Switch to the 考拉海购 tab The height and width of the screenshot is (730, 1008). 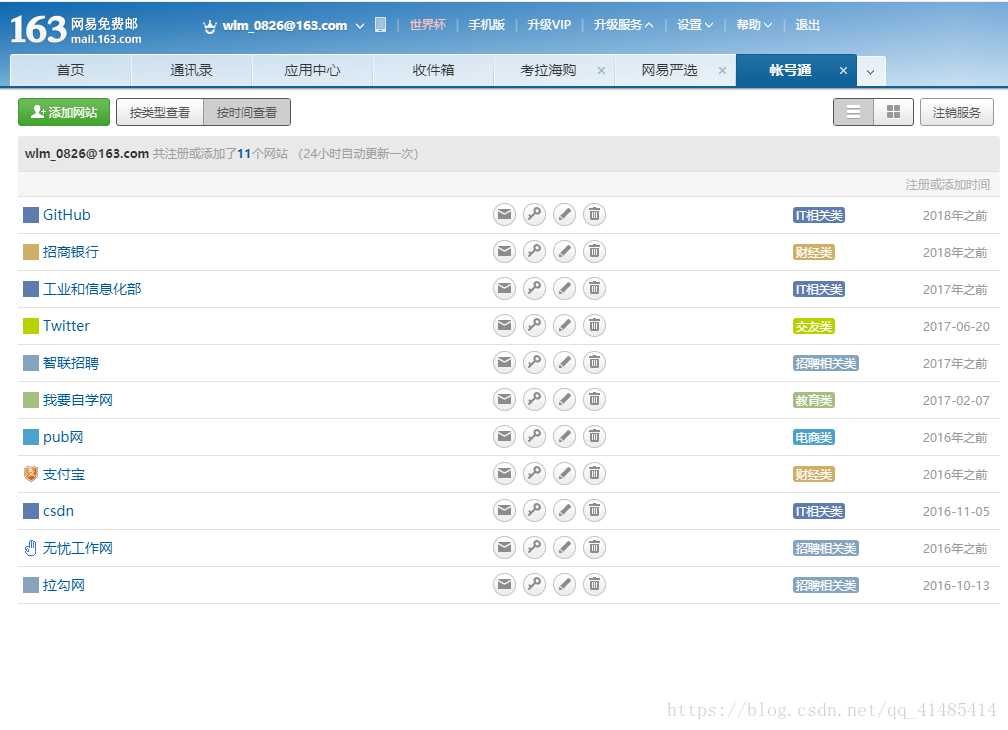(548, 71)
